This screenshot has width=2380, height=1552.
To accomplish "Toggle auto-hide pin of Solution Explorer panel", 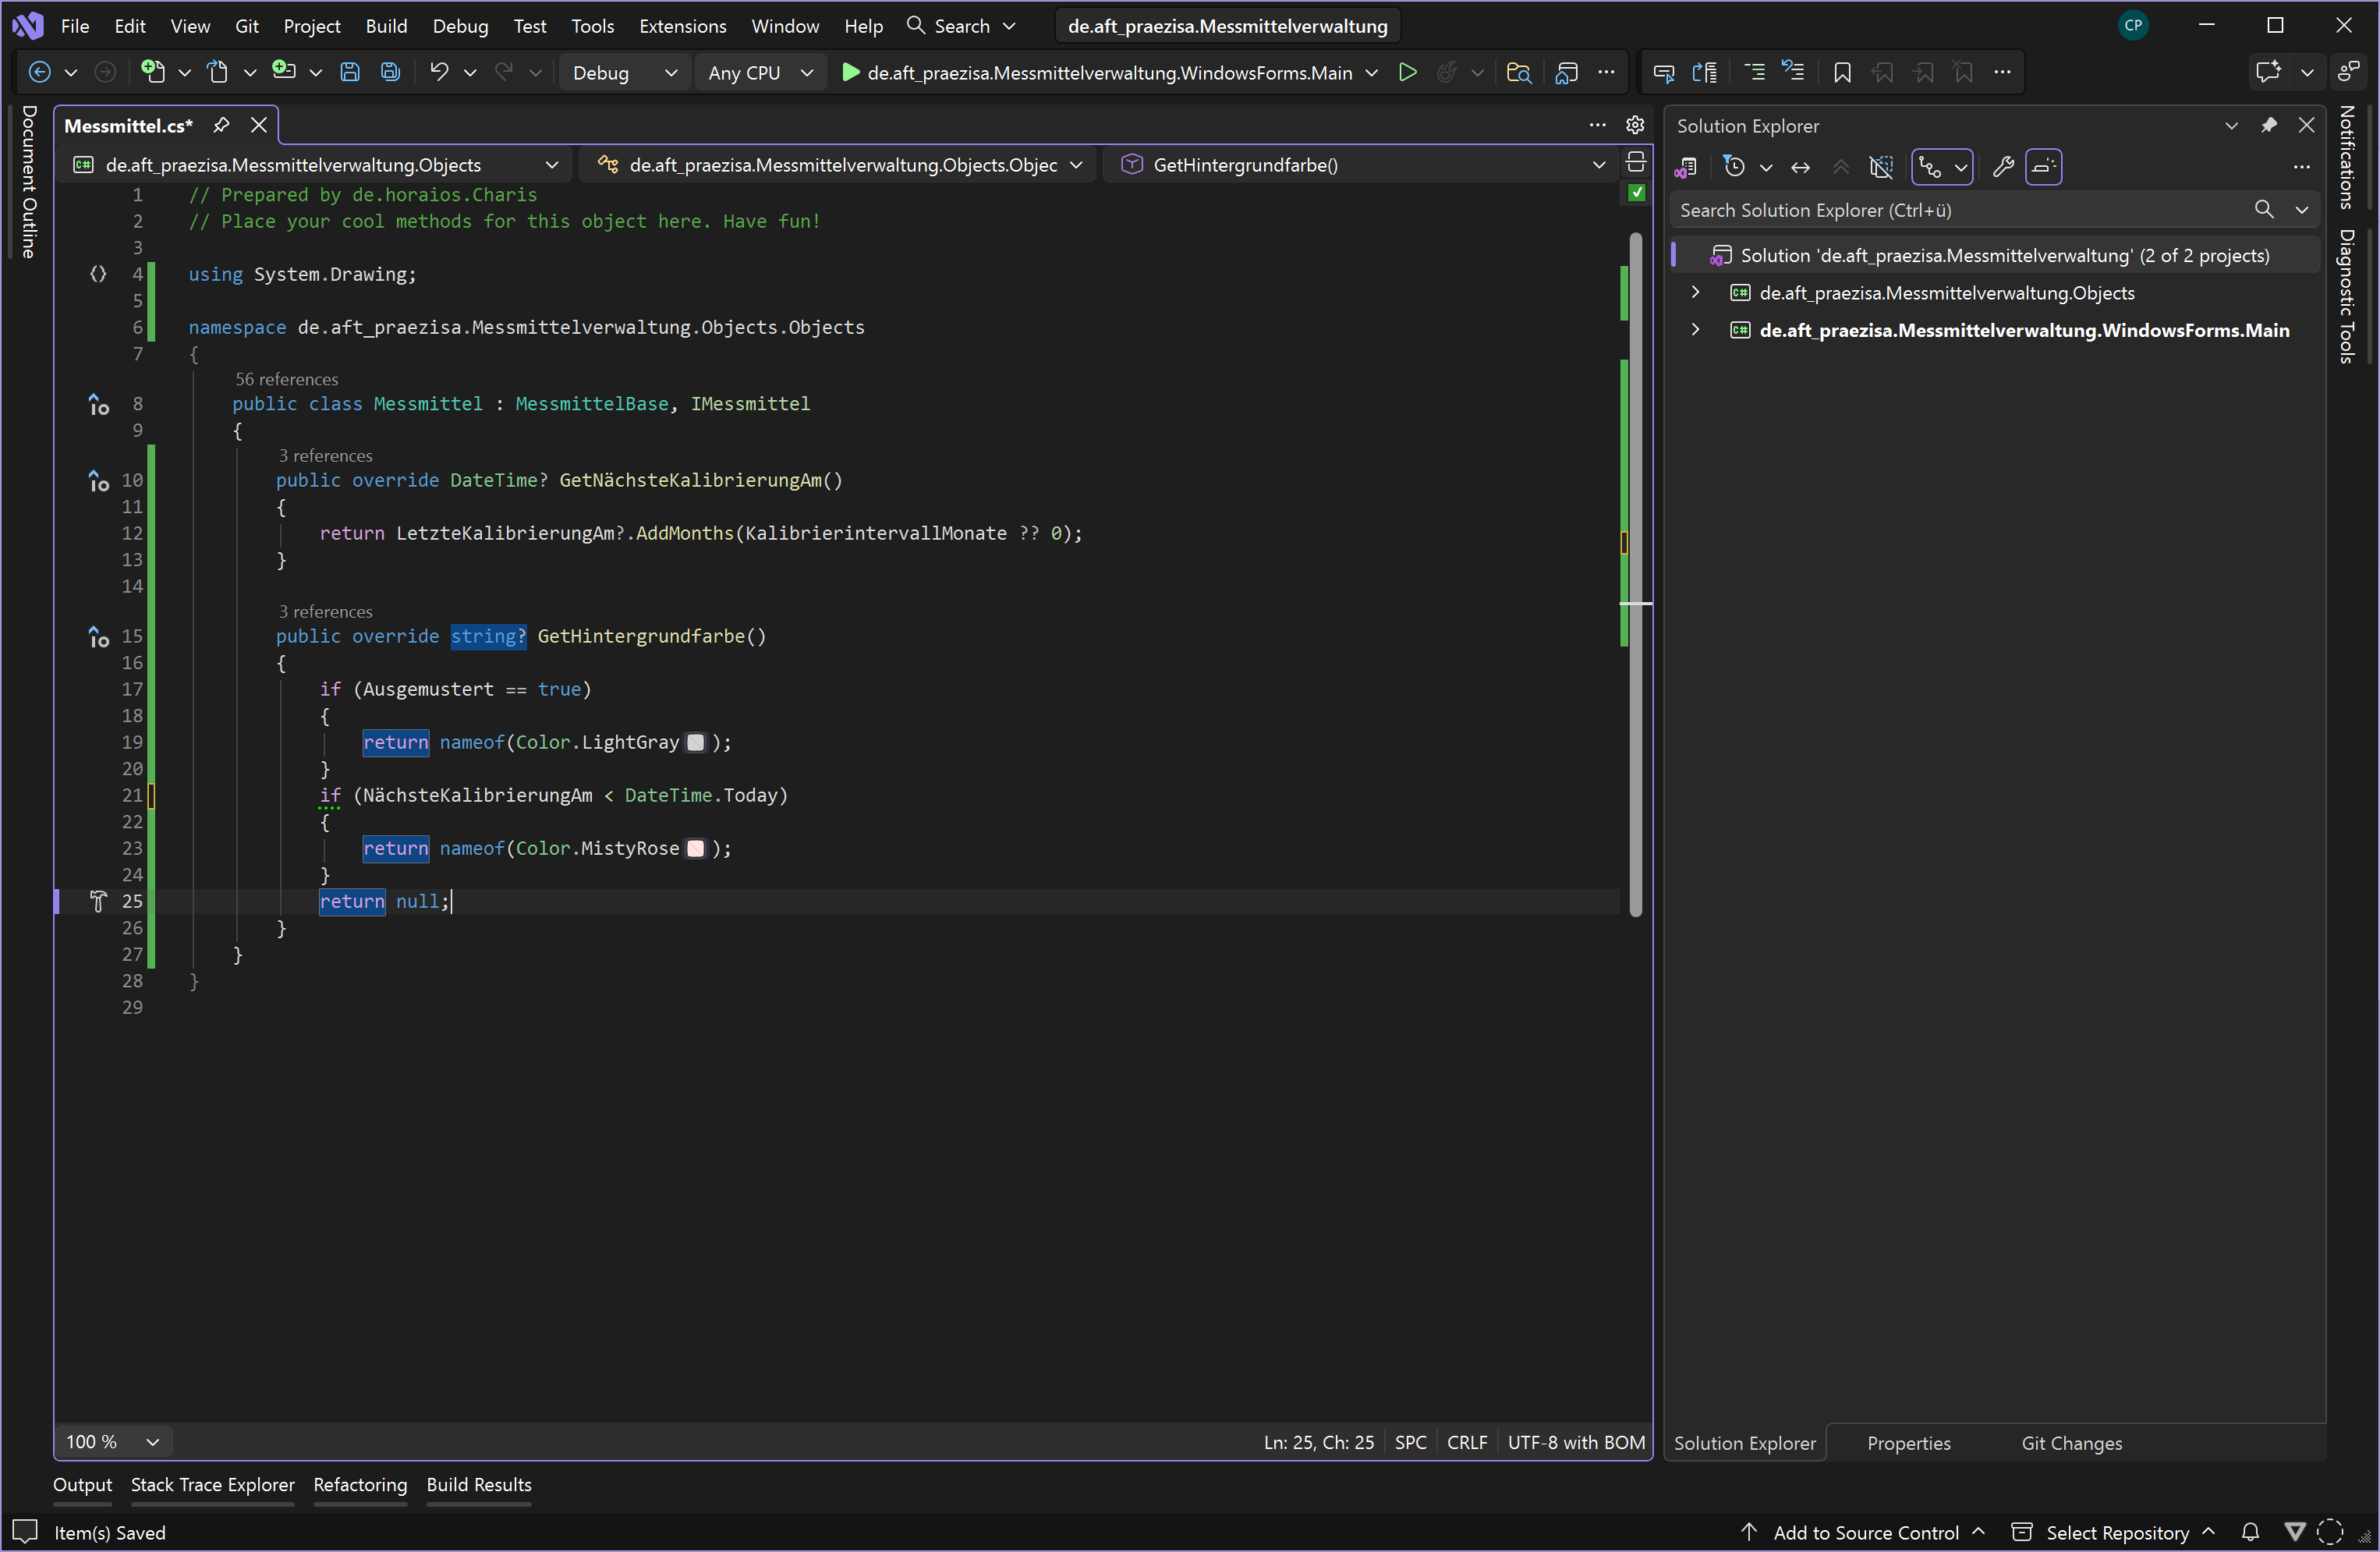I will [x=2268, y=125].
